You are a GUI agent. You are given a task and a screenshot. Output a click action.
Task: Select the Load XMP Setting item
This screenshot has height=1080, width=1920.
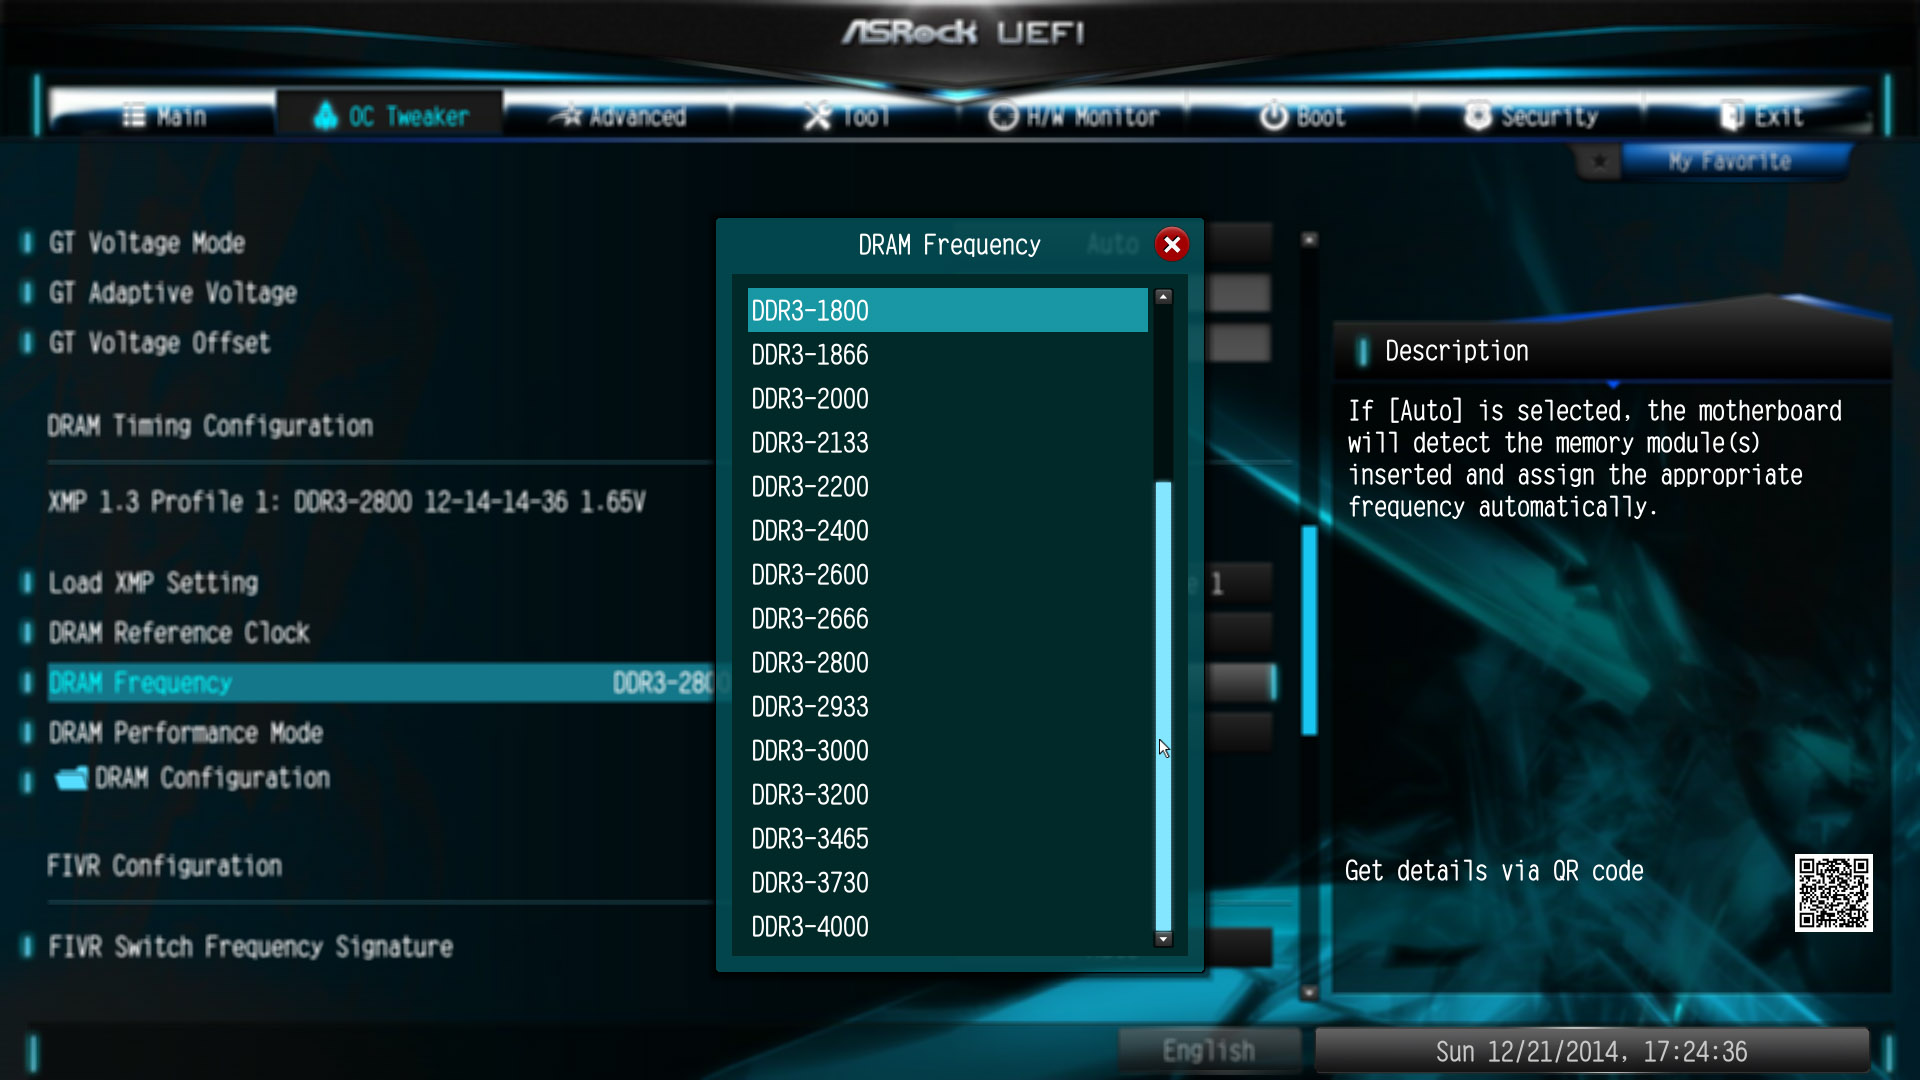[153, 583]
